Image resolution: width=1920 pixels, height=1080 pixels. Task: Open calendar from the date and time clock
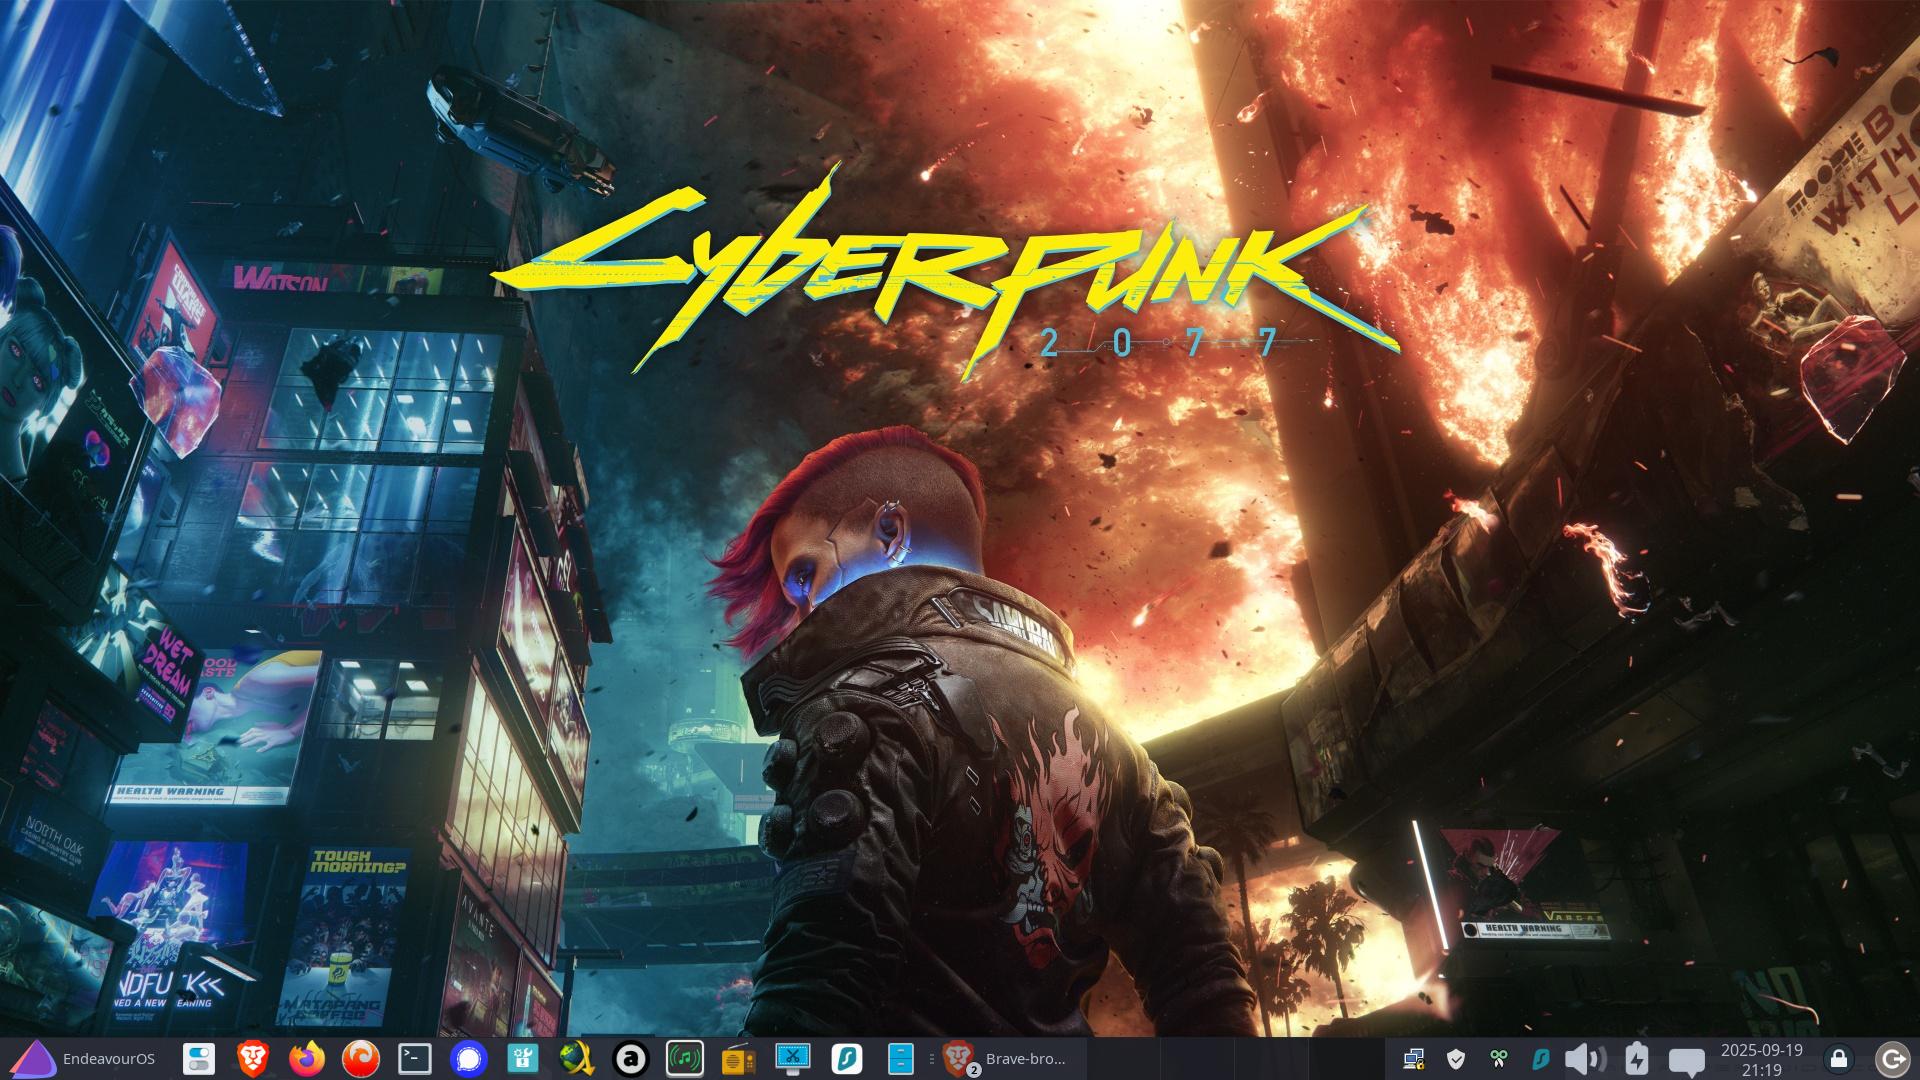(x=1762, y=1058)
